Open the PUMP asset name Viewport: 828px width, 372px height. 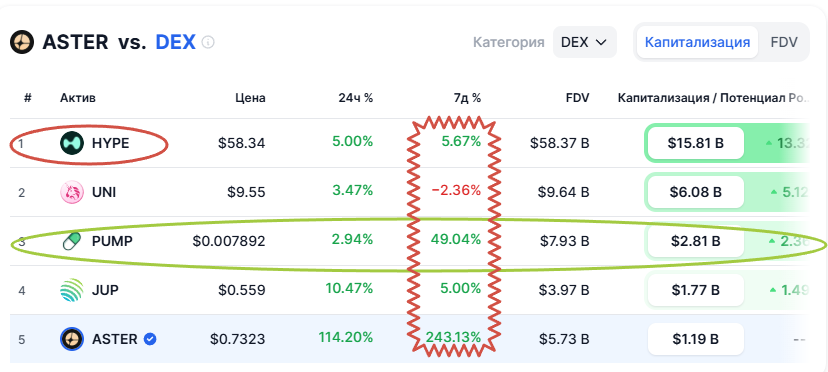(x=112, y=241)
